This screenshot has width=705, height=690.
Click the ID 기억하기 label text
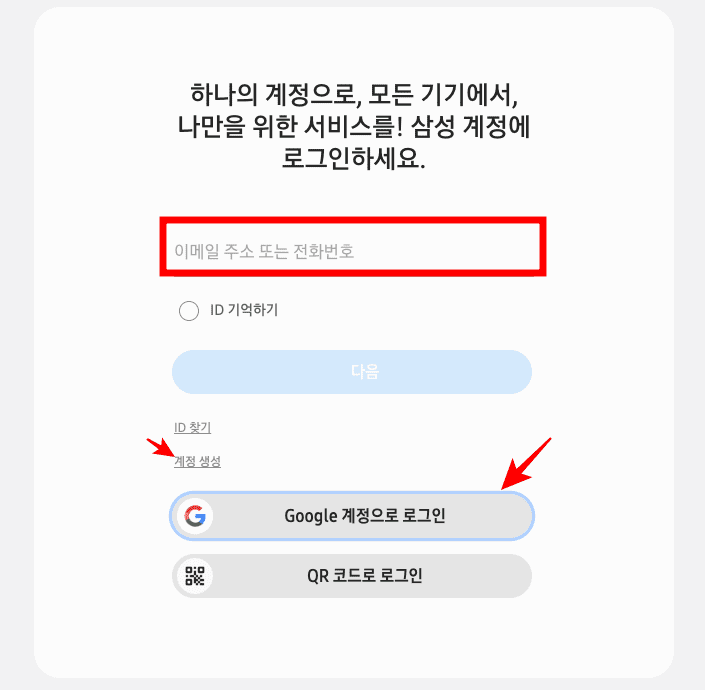(244, 310)
